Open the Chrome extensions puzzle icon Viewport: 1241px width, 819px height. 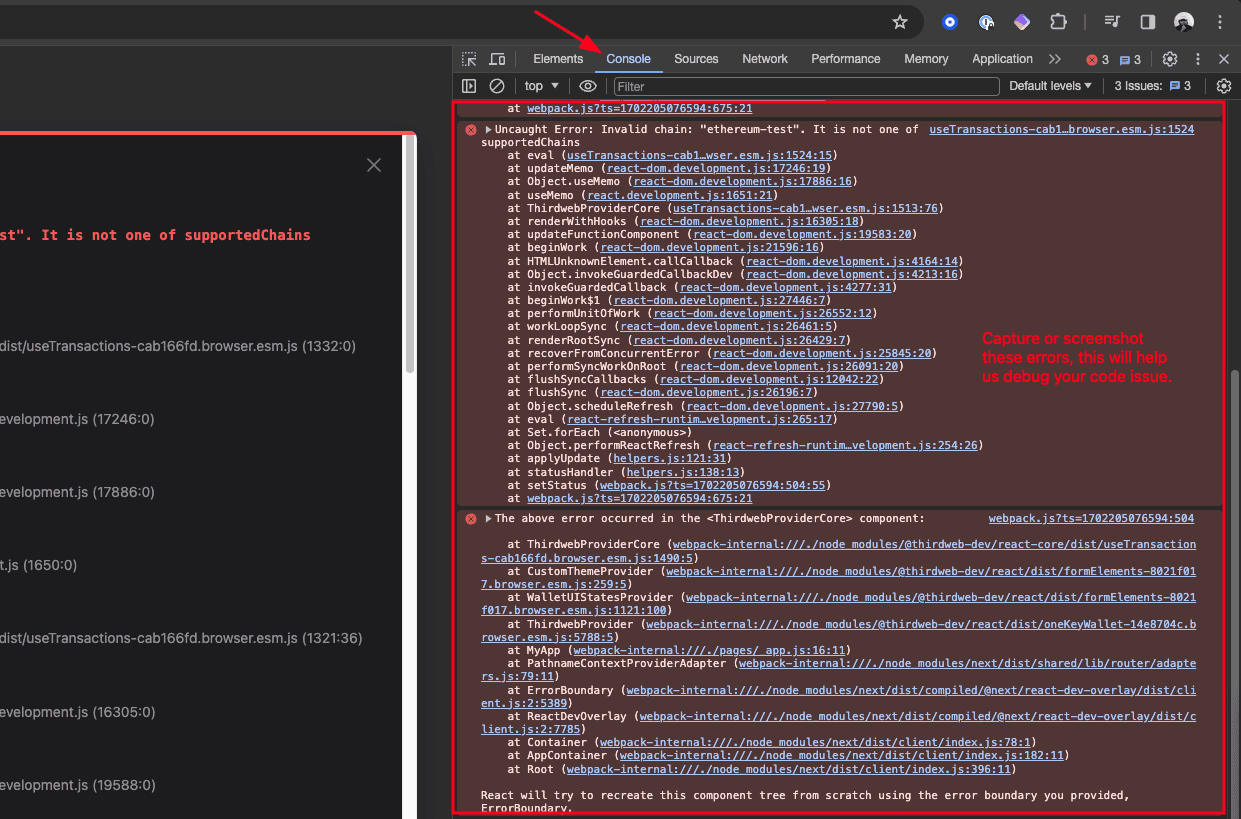[x=1057, y=21]
